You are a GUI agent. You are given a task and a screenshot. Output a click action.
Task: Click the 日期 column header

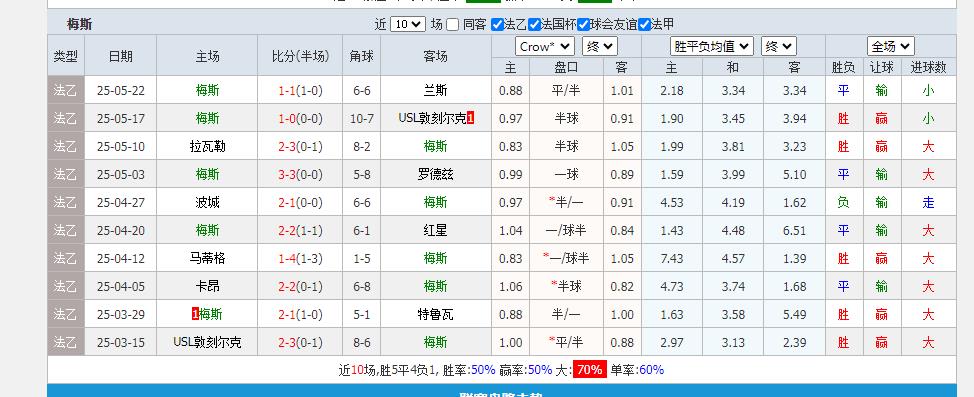121,56
